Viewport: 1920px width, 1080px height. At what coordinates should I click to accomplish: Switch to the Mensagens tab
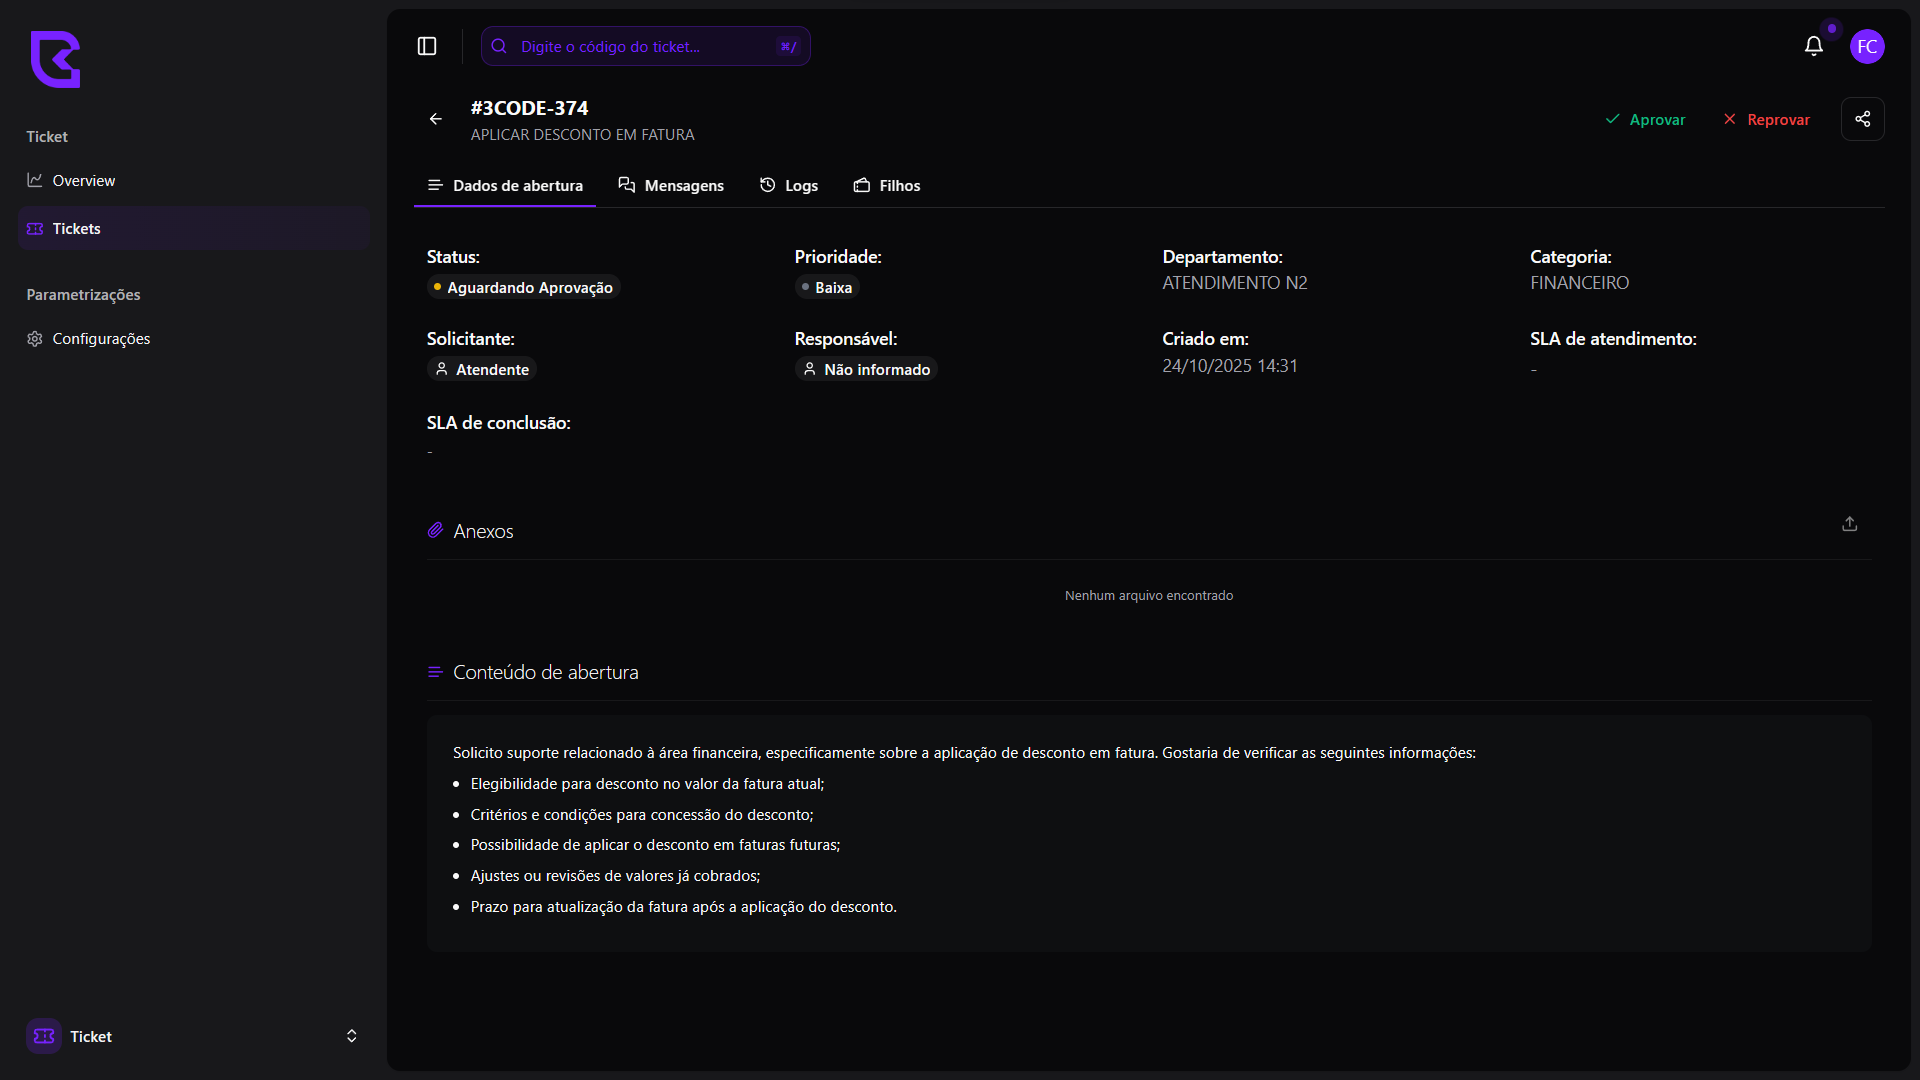click(x=671, y=186)
